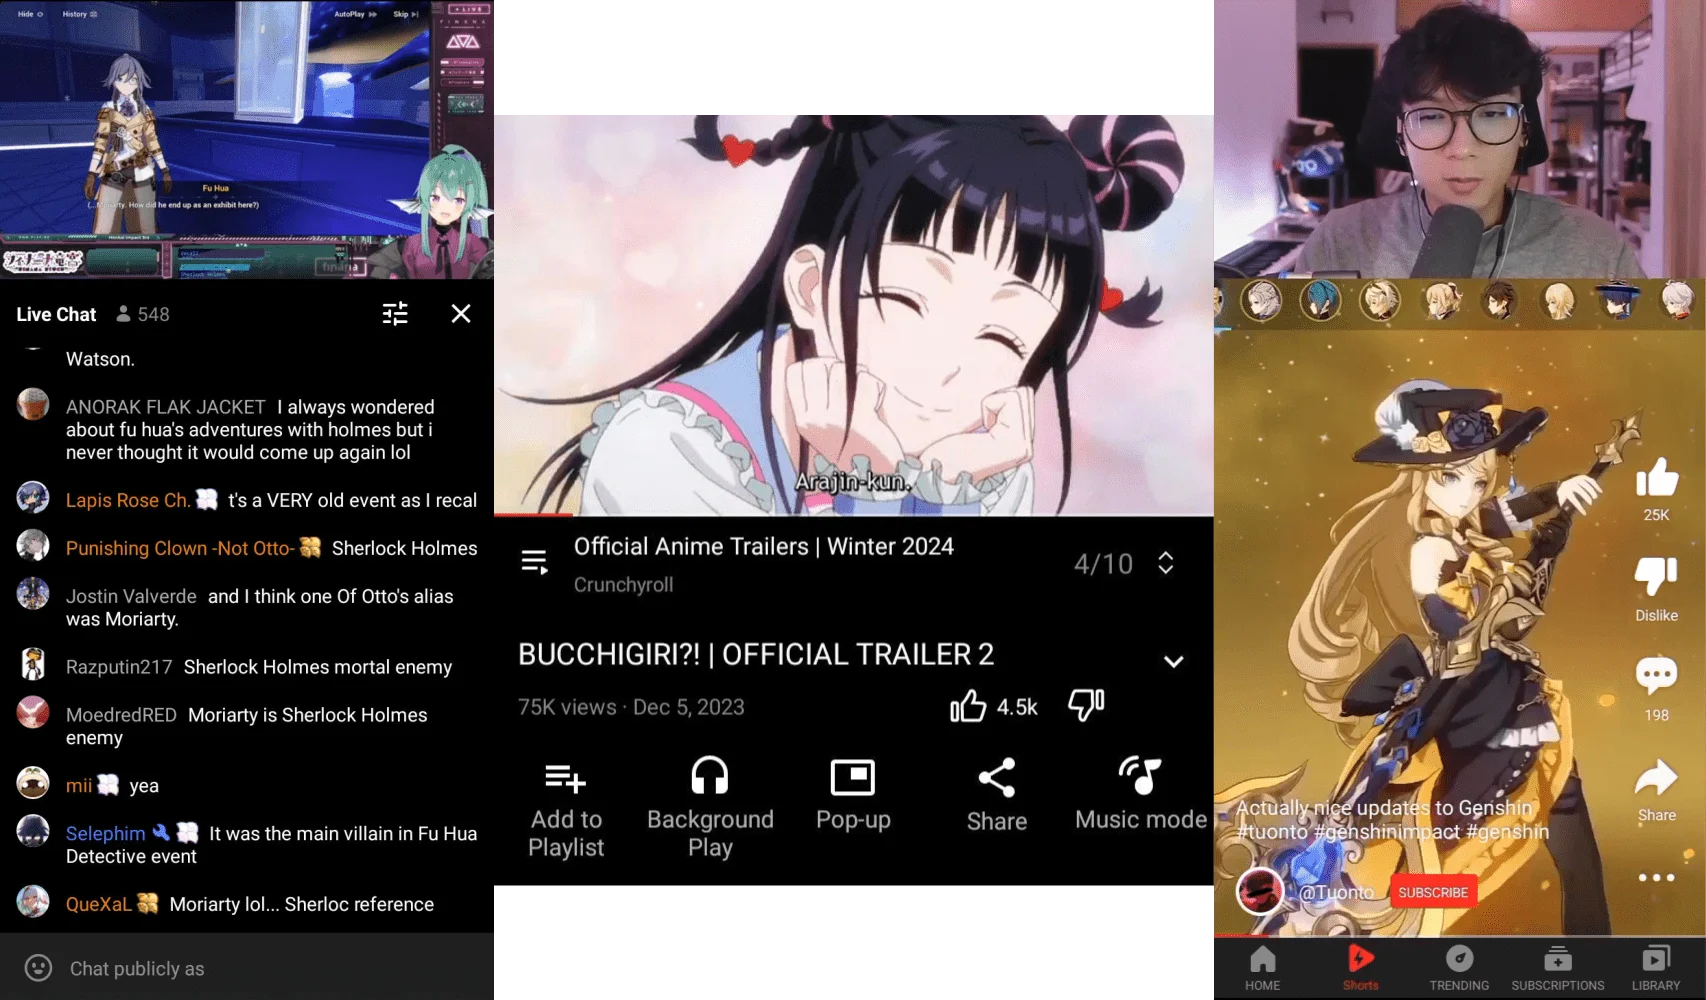Click the Lapis Rose Ch. username in chat
The width and height of the screenshot is (1706, 1000).
coord(128,500)
